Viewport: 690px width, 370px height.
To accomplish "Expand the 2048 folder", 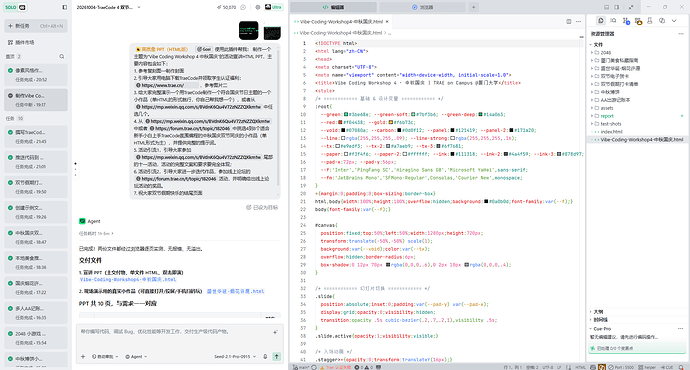I will [x=606, y=52].
